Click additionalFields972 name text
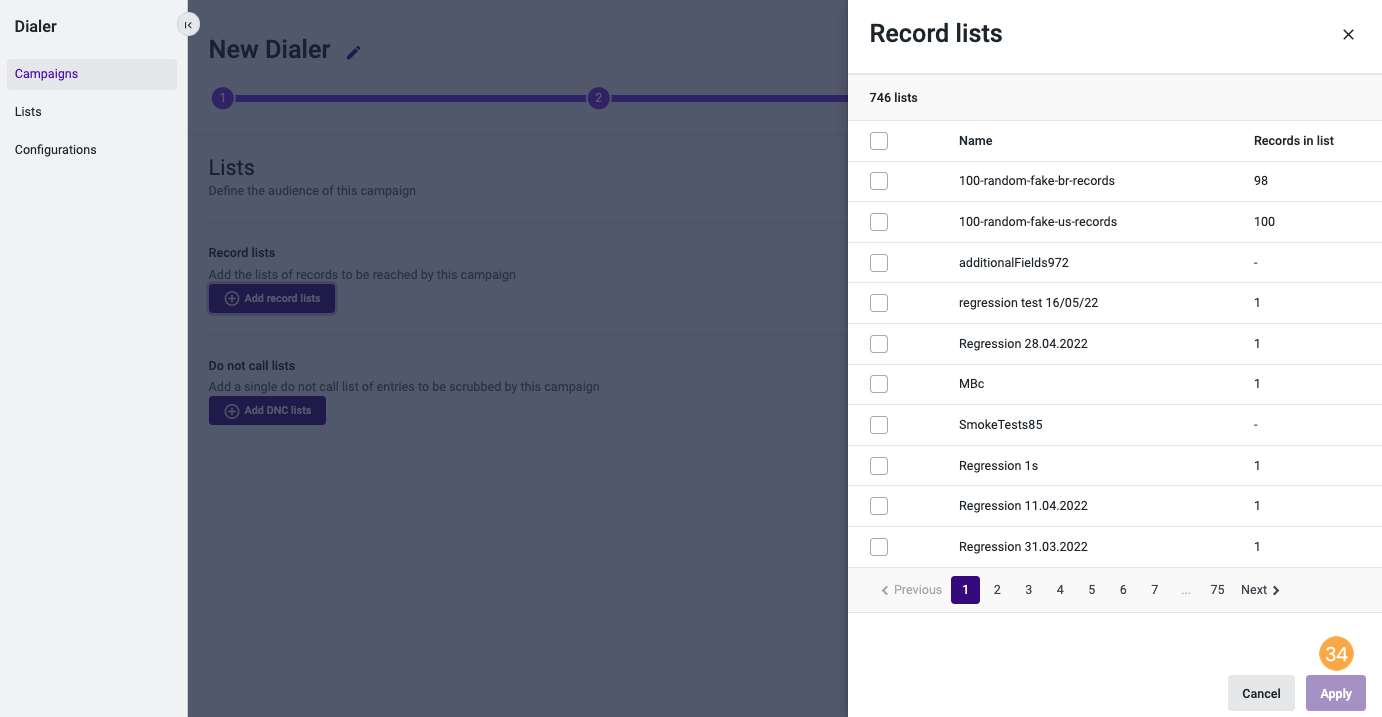This screenshot has width=1382, height=717. click(1014, 262)
